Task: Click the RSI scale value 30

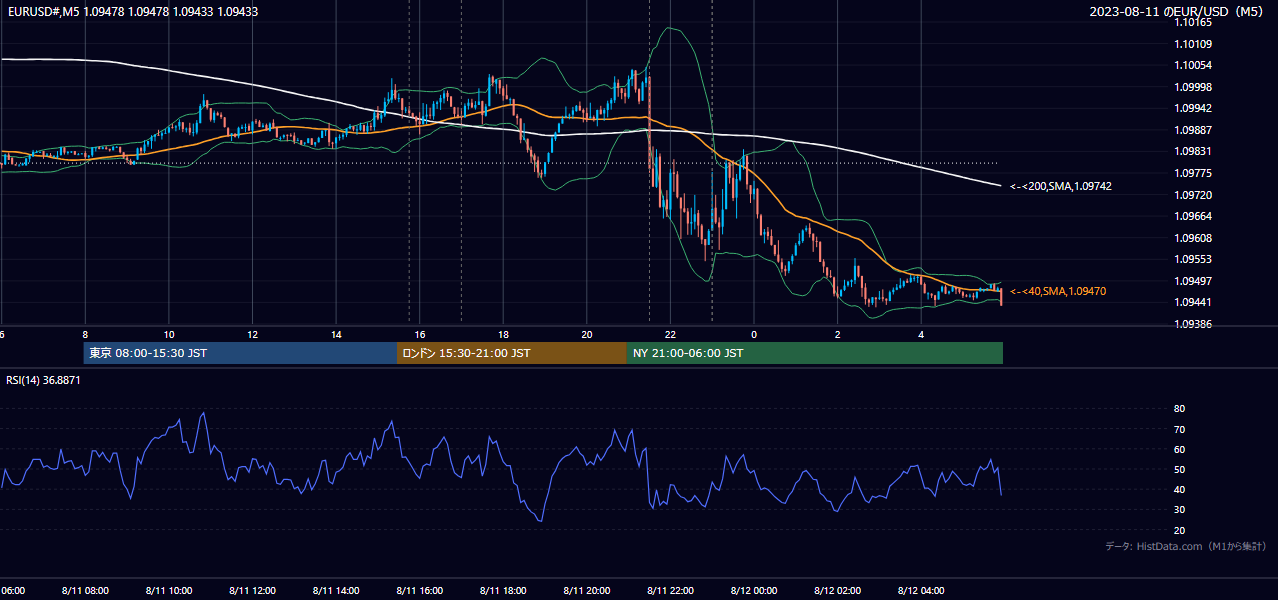Action: (x=1179, y=509)
